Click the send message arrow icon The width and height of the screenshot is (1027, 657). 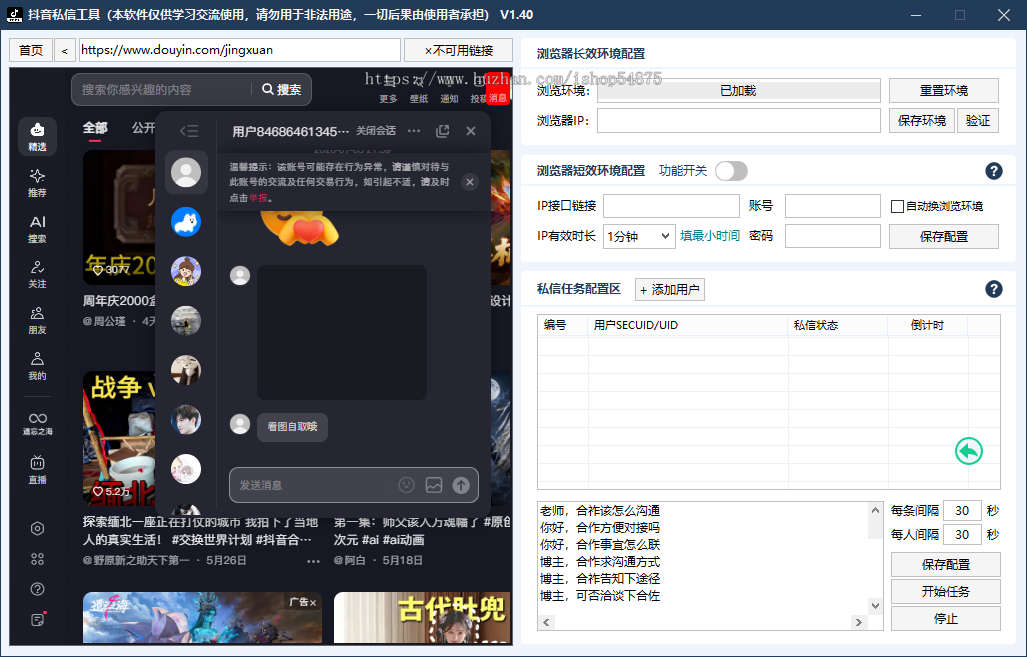click(461, 485)
